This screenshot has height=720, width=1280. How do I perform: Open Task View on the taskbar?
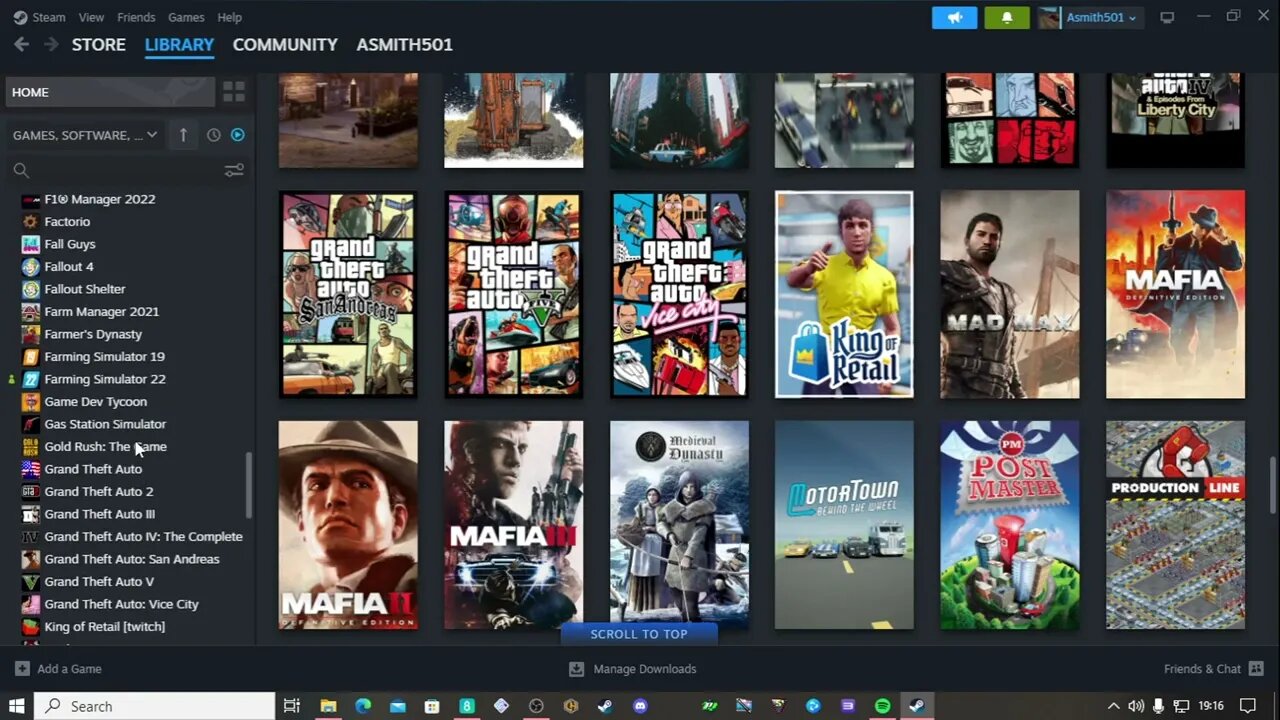[x=292, y=706]
